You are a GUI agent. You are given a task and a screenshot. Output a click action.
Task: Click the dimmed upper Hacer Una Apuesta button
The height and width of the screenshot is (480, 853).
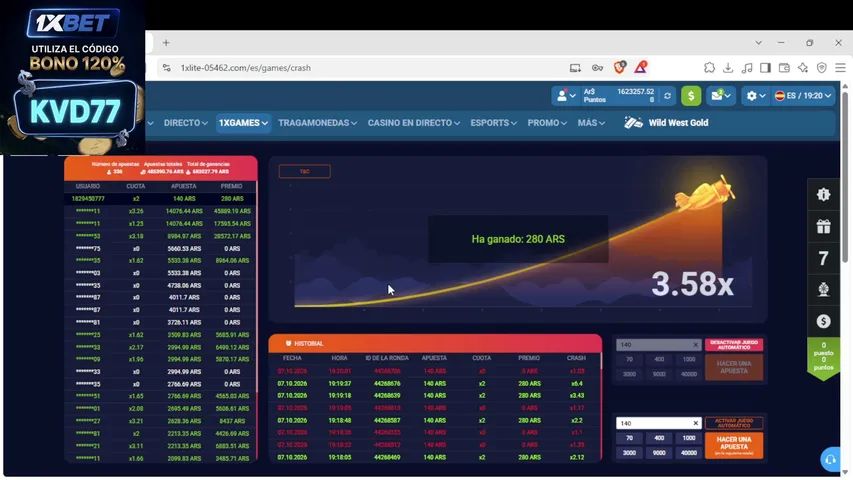(x=734, y=367)
